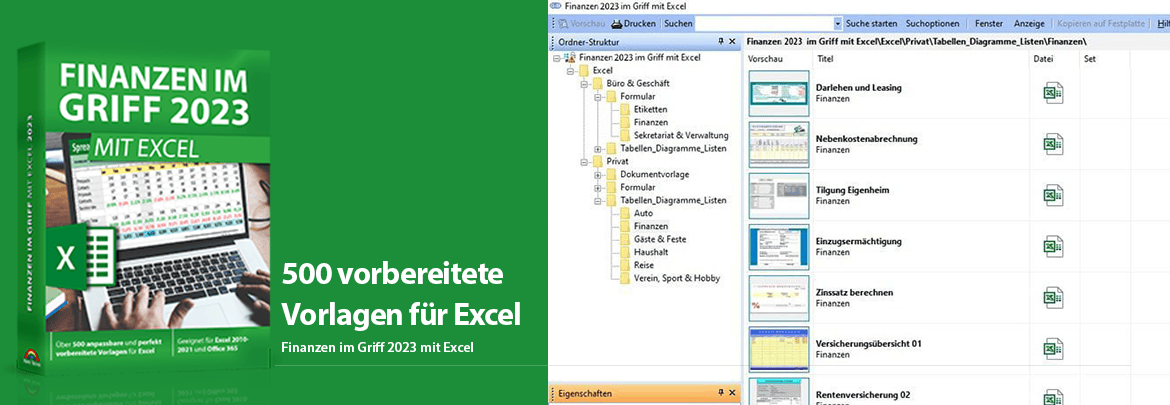The height and width of the screenshot is (405, 1170).
Task: Collapse the Privat folder node
Action: click(x=583, y=161)
